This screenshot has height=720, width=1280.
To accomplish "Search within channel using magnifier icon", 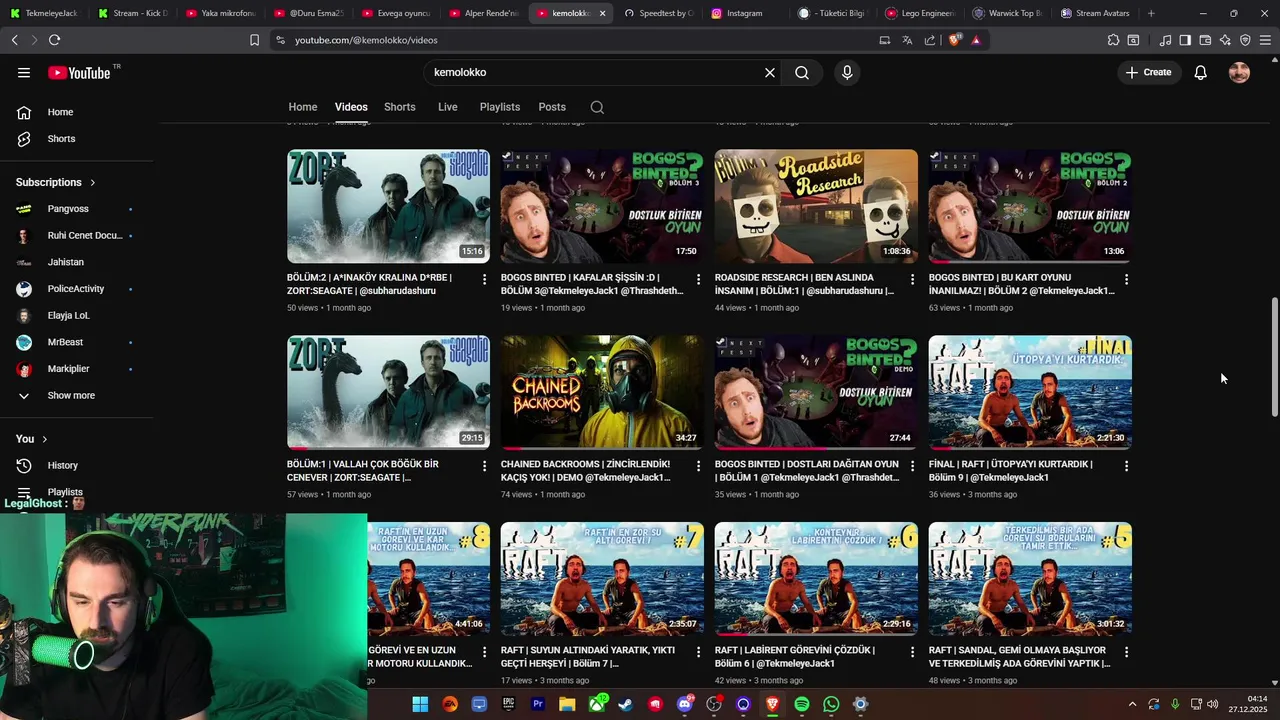I will coord(597,107).
